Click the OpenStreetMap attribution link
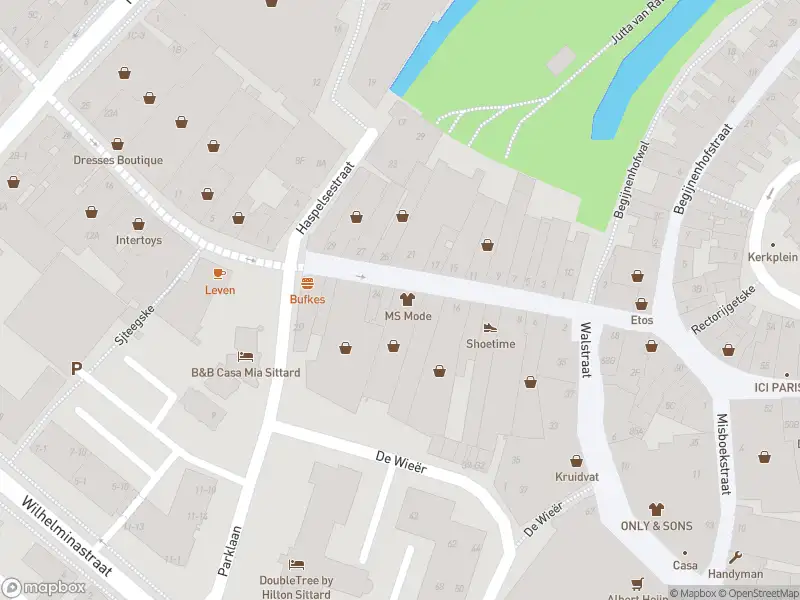800x600 pixels. pos(759,593)
